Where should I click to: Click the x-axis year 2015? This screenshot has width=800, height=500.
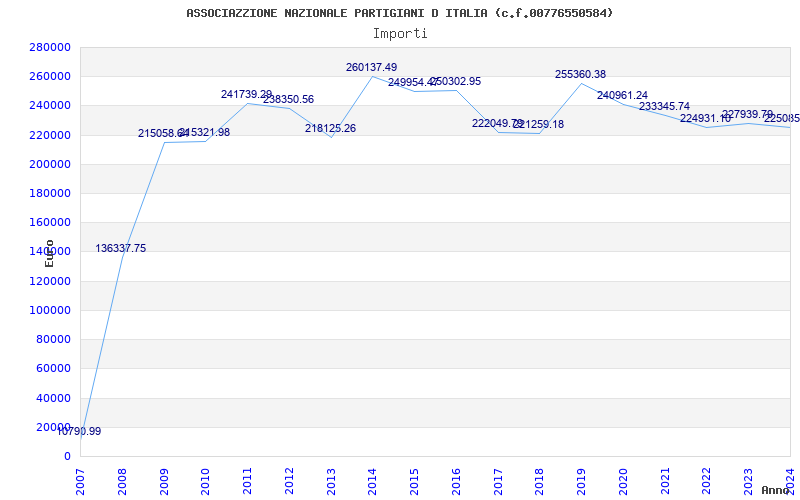pyautogui.click(x=414, y=482)
